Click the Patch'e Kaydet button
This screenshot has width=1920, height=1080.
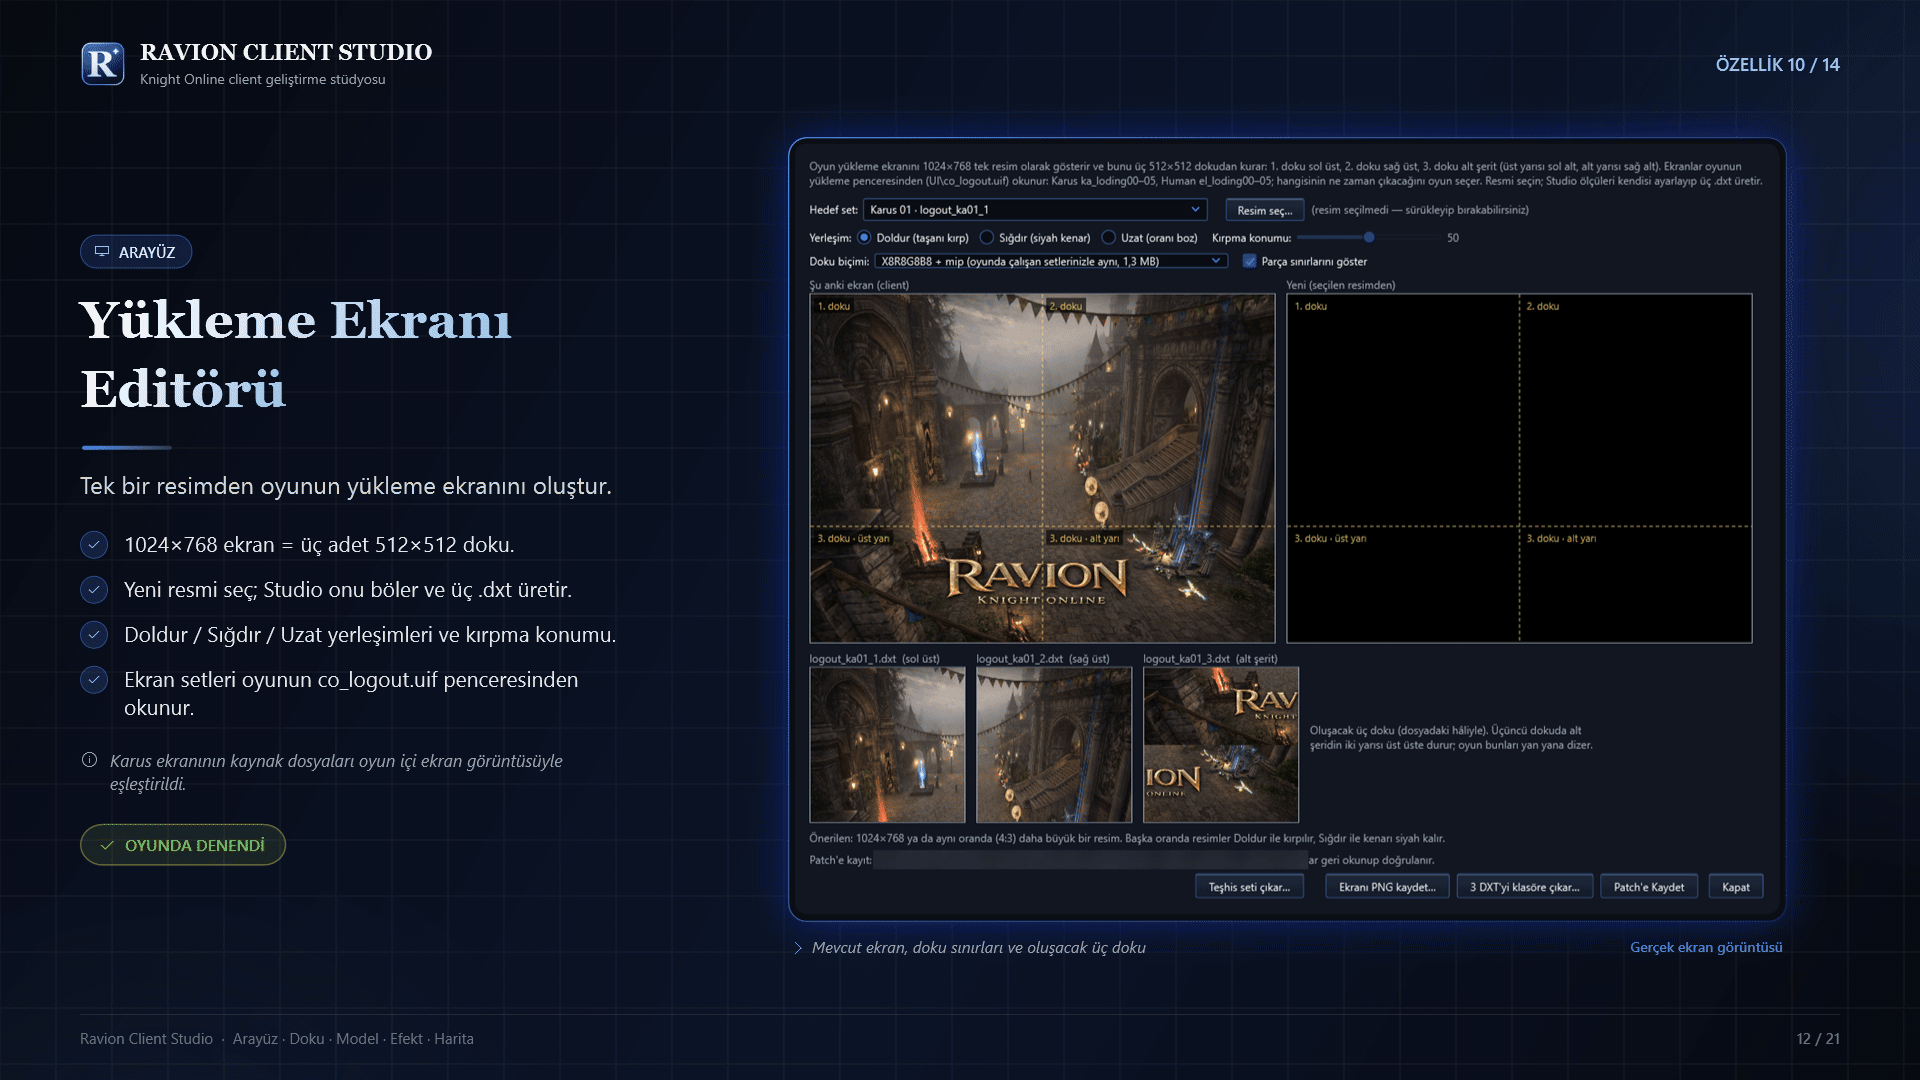coord(1649,887)
